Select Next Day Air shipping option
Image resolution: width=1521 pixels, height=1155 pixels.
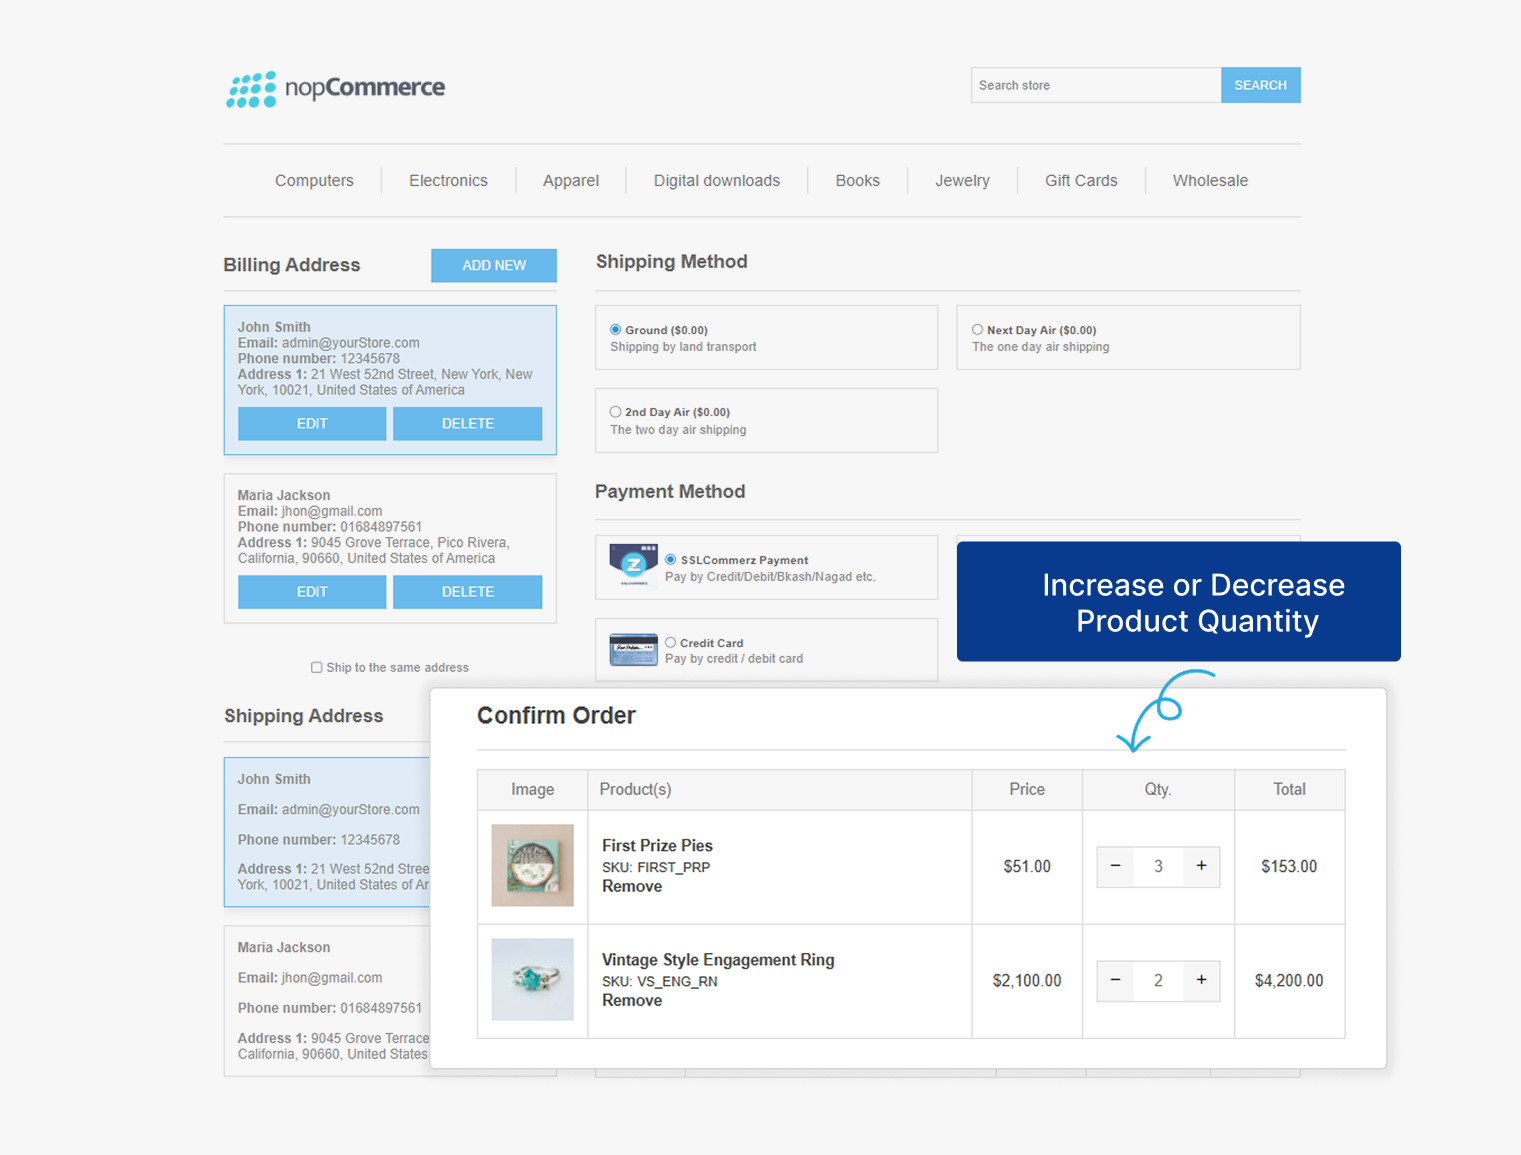[x=977, y=329]
